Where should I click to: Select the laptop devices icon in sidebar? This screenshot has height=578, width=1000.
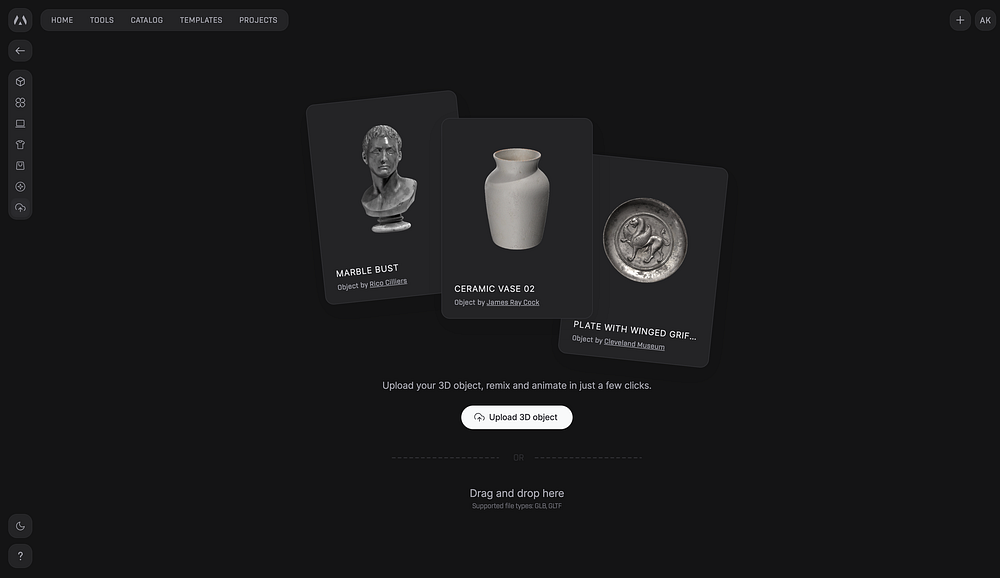[x=20, y=124]
